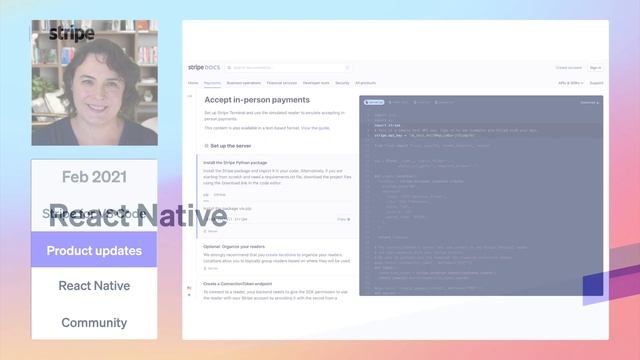Select the GitHub install tab

coord(220,195)
